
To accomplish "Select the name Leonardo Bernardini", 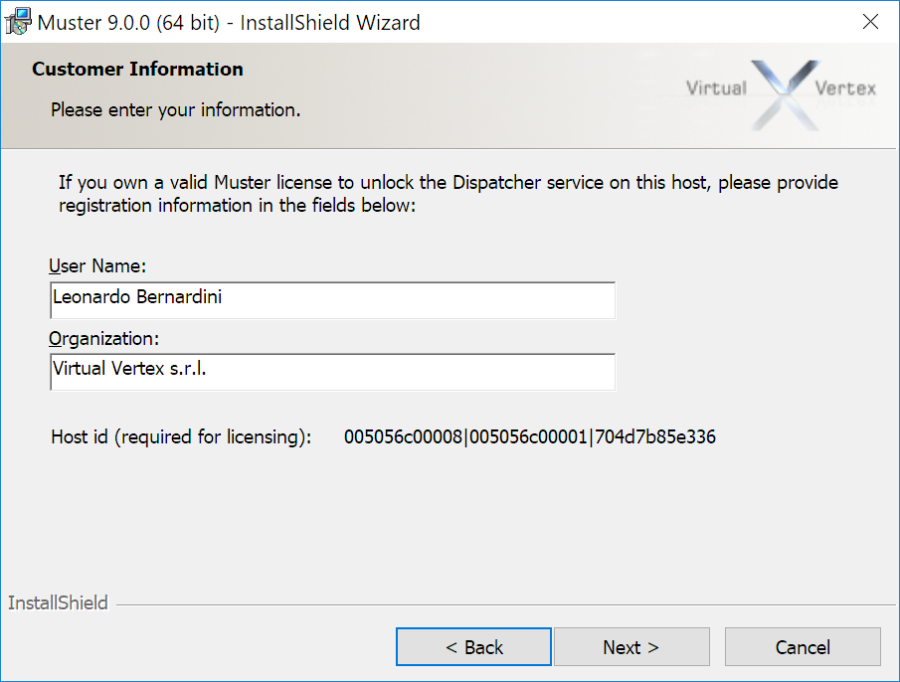I will (137, 297).
